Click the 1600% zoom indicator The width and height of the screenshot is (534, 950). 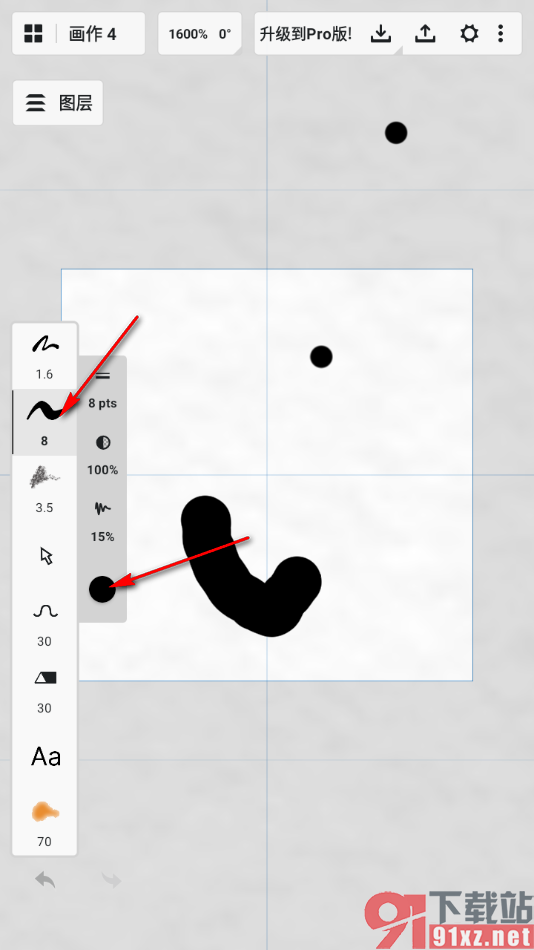pyautogui.click(x=188, y=34)
